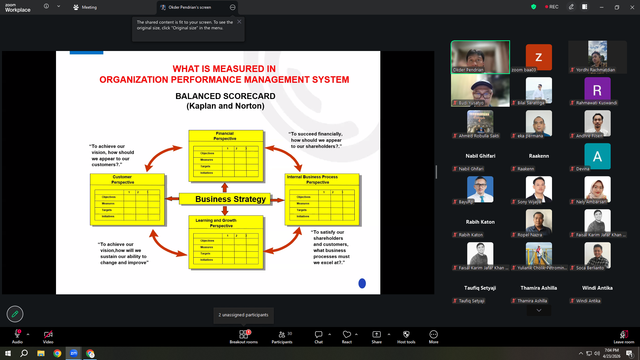Select the Rahmawati Kuswandi participant tile

coord(598,90)
